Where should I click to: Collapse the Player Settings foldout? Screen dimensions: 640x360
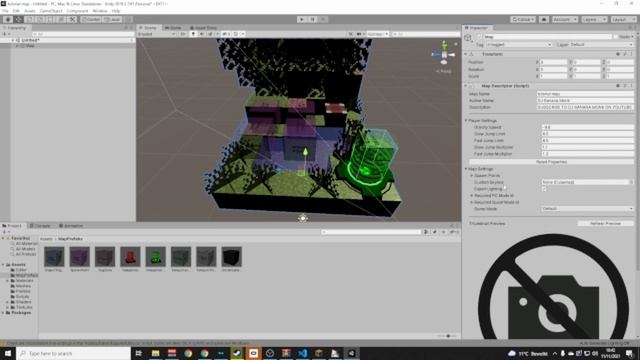[x=466, y=121]
